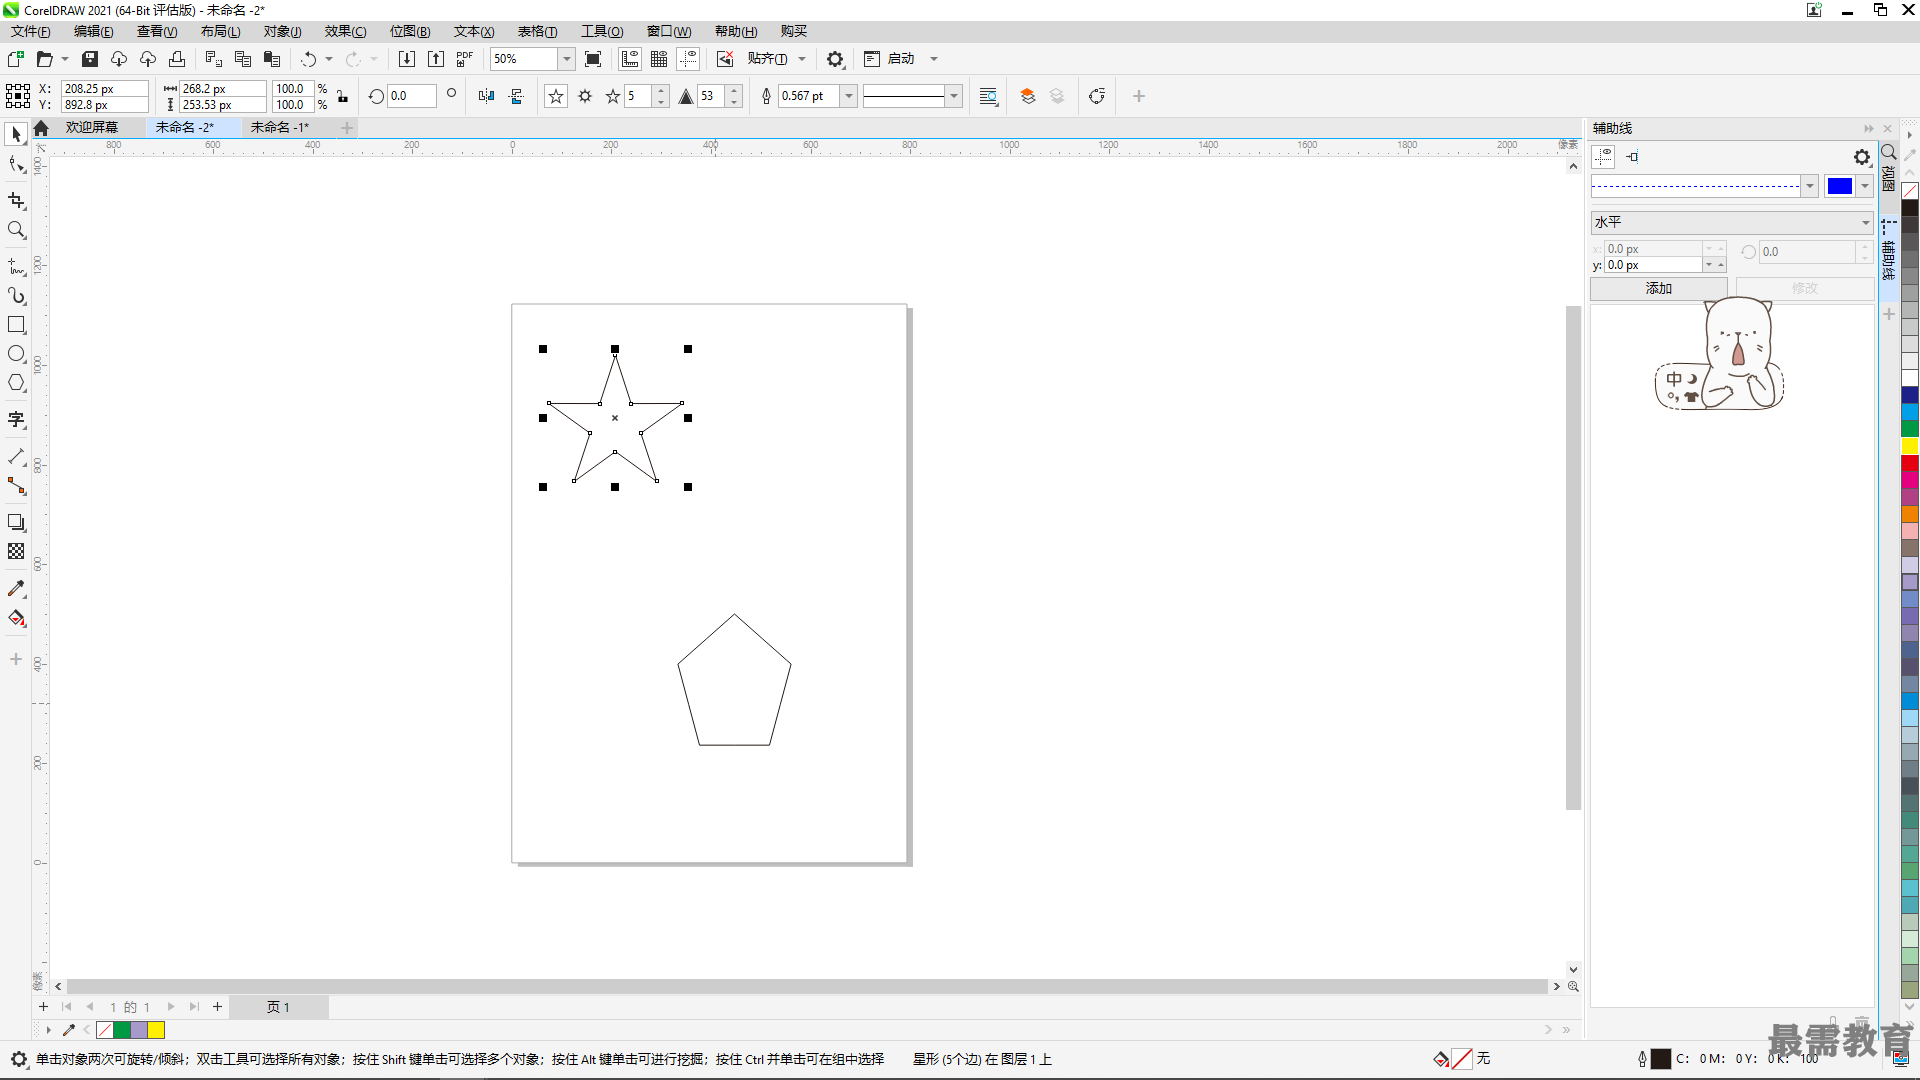Click the Print icon
Viewport: 1920px width, 1080px height.
[177, 59]
